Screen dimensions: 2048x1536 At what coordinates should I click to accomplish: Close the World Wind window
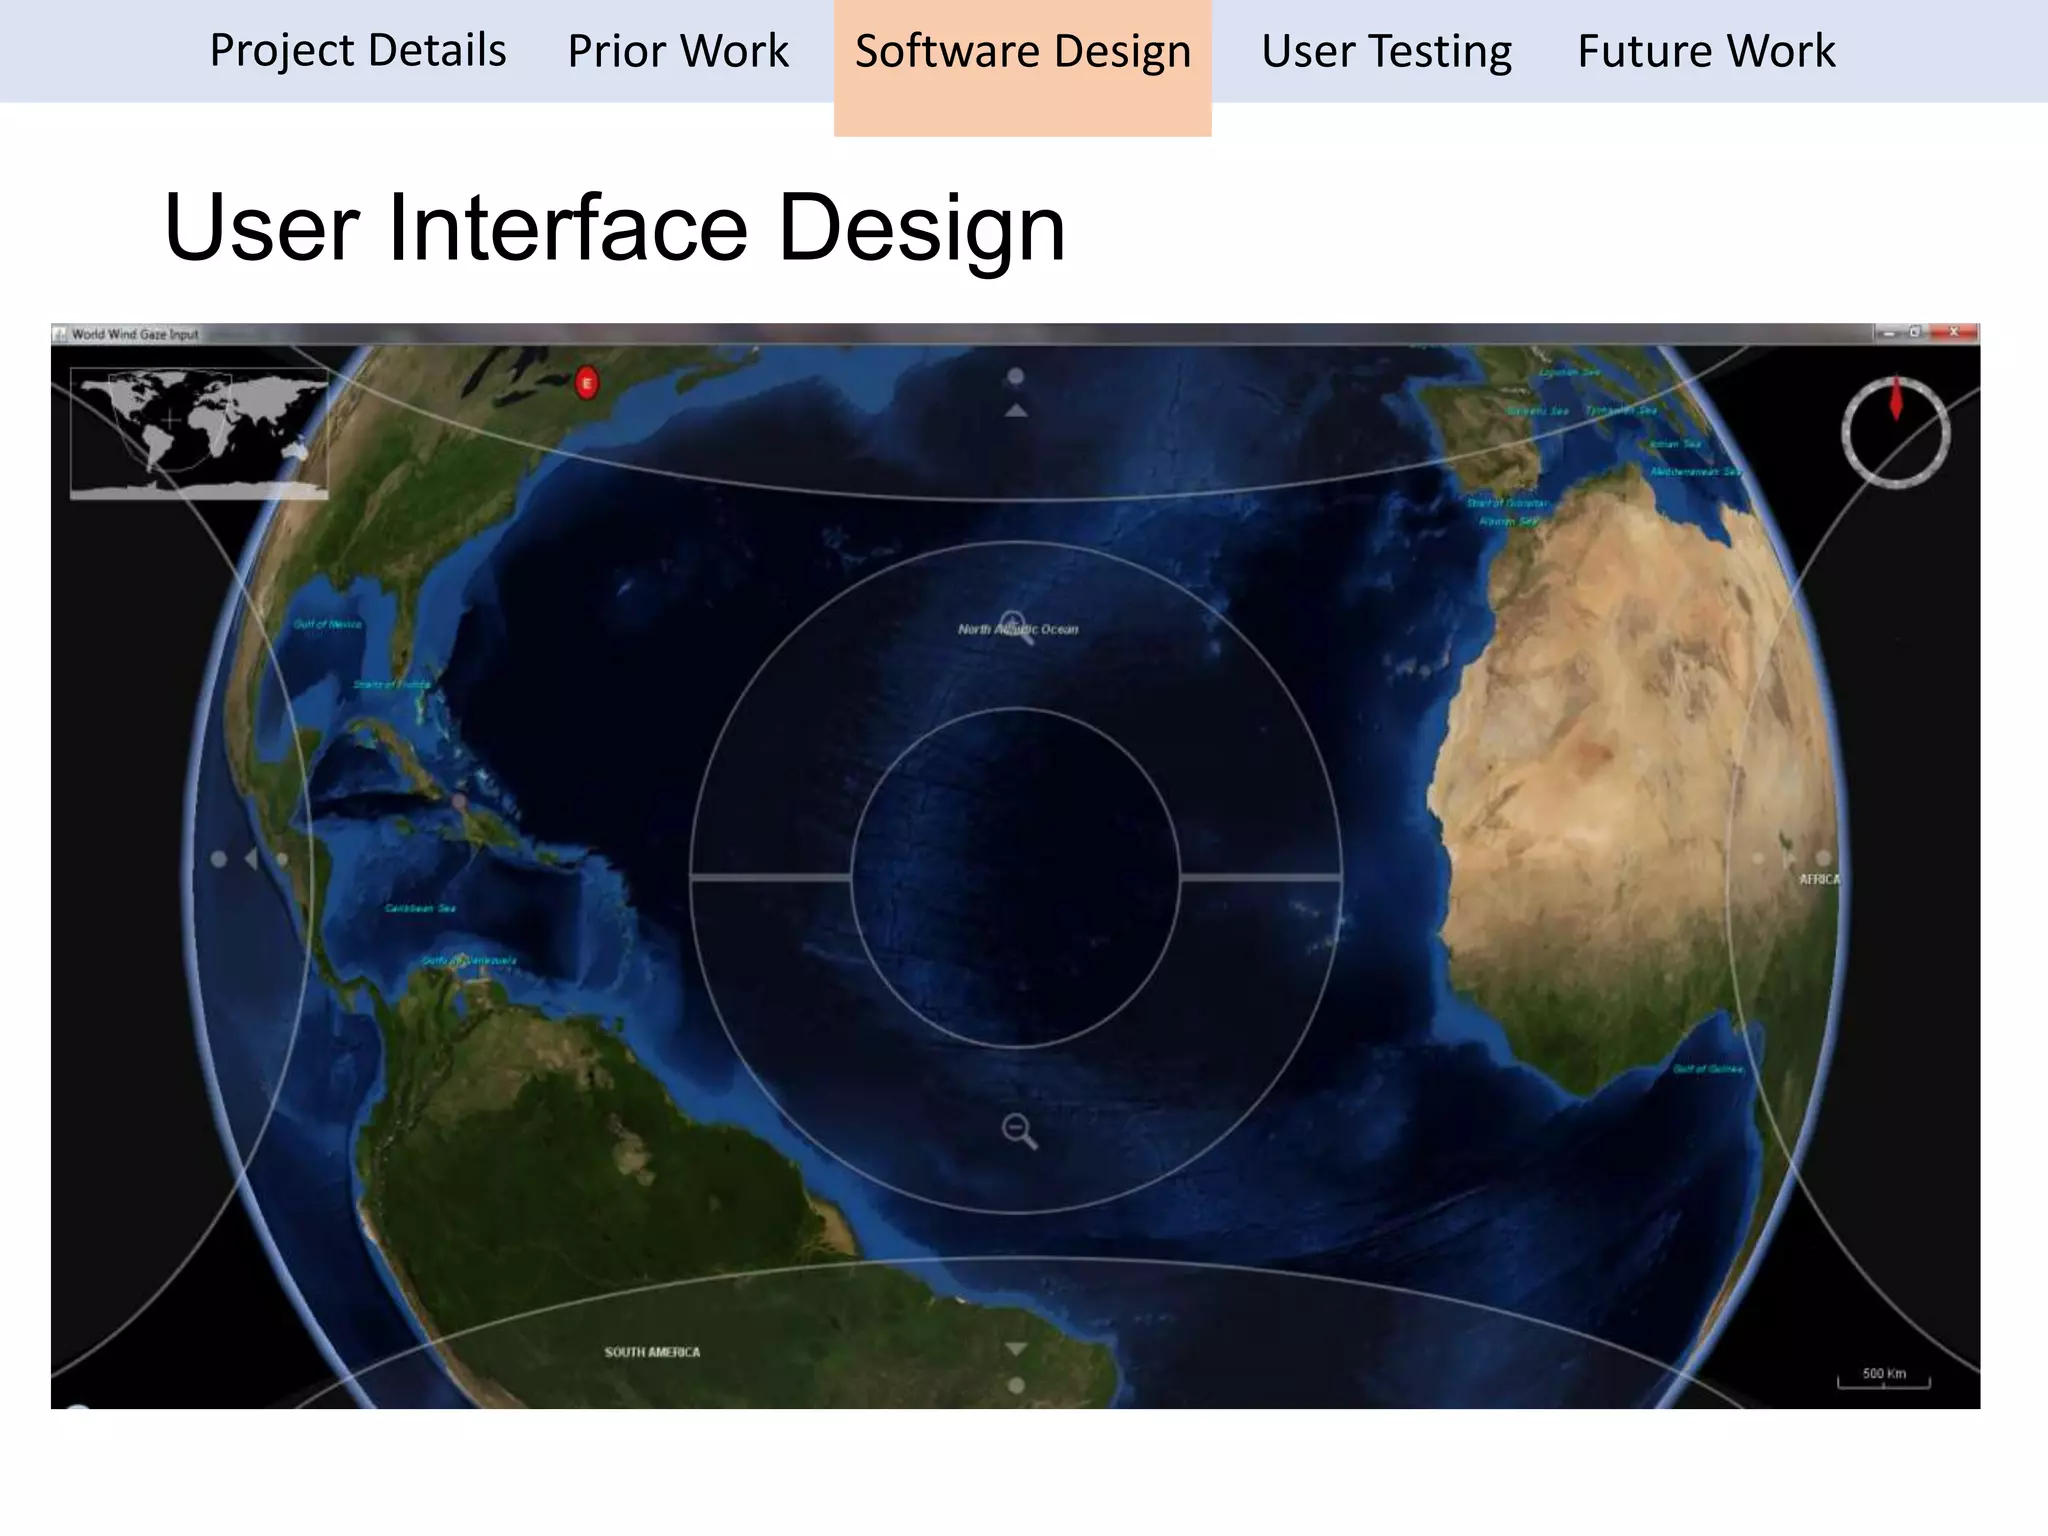point(1954,332)
